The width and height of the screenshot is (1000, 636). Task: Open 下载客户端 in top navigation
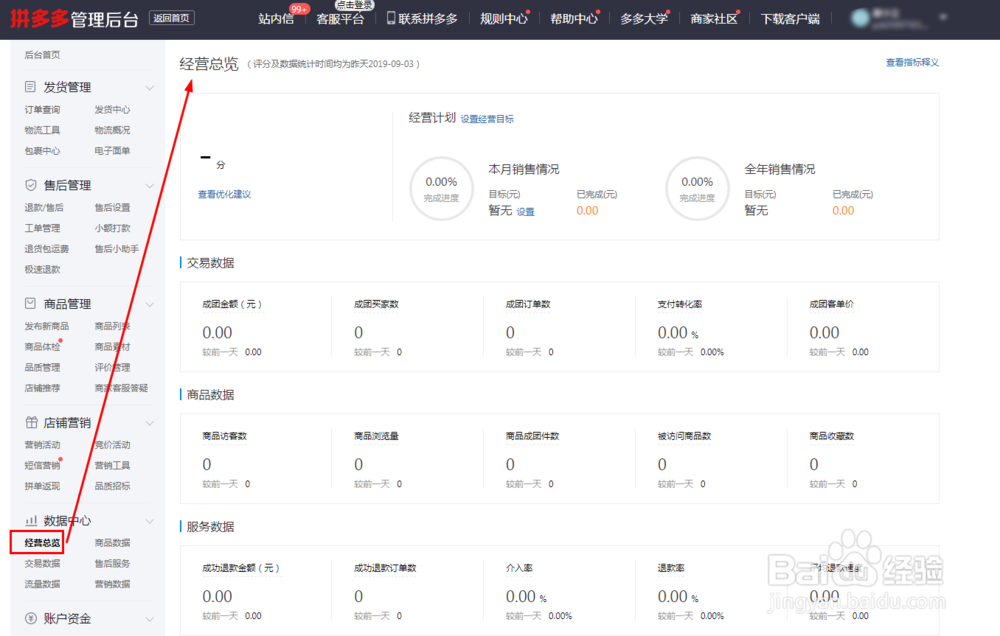[790, 19]
